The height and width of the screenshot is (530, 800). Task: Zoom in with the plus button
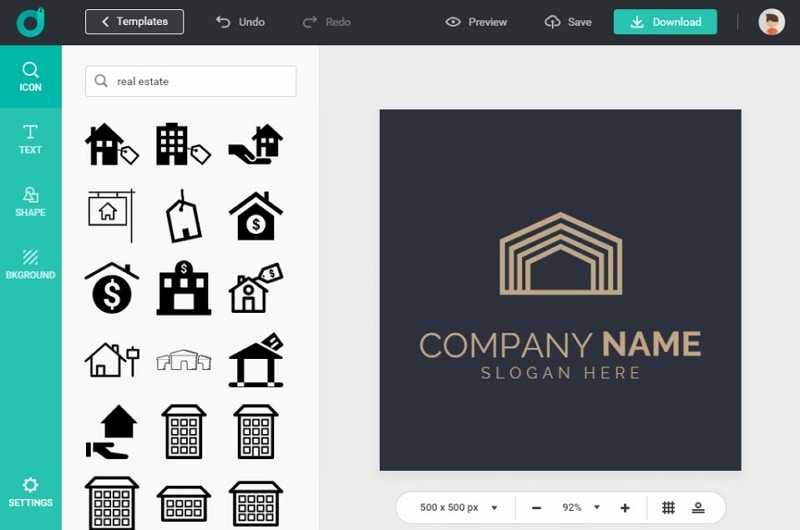[x=624, y=508]
